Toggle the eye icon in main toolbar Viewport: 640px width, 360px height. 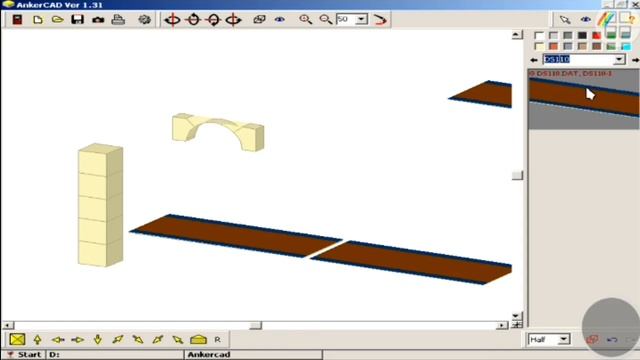pos(280,19)
